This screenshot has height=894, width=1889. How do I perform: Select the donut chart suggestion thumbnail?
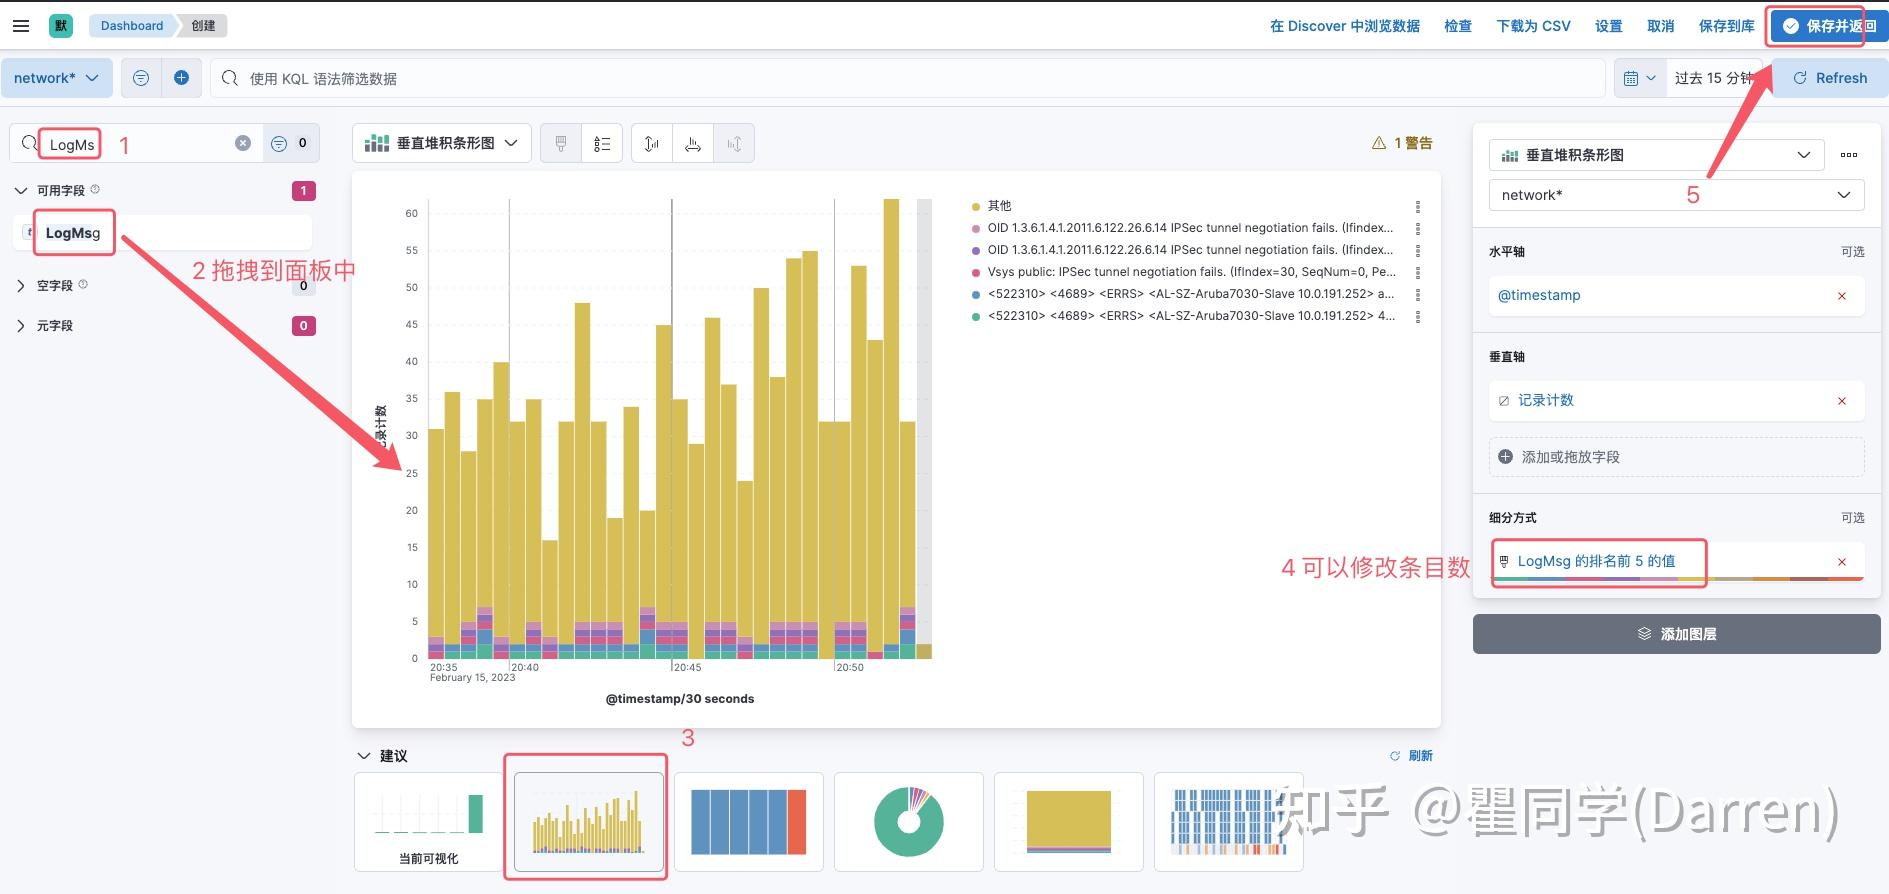pos(909,821)
